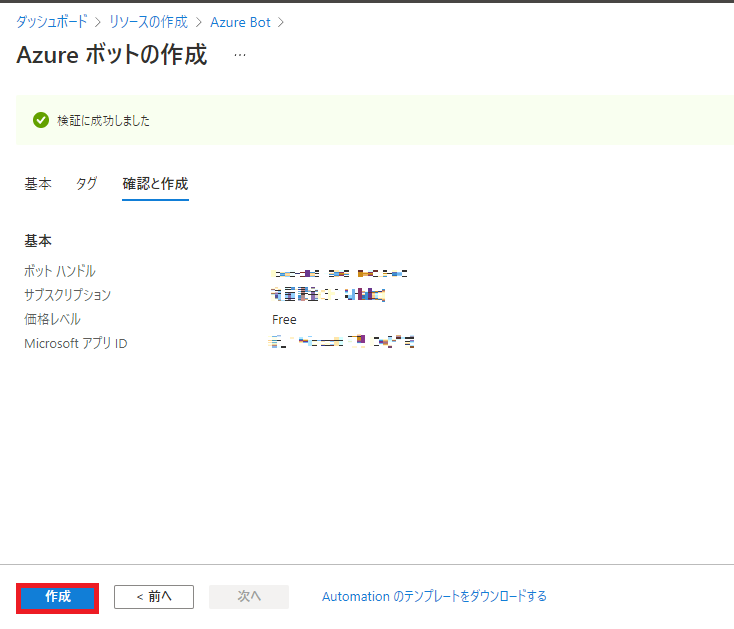The height and width of the screenshot is (629, 734).
Task: Click the 検証に成功しました message text
Action: 104,121
